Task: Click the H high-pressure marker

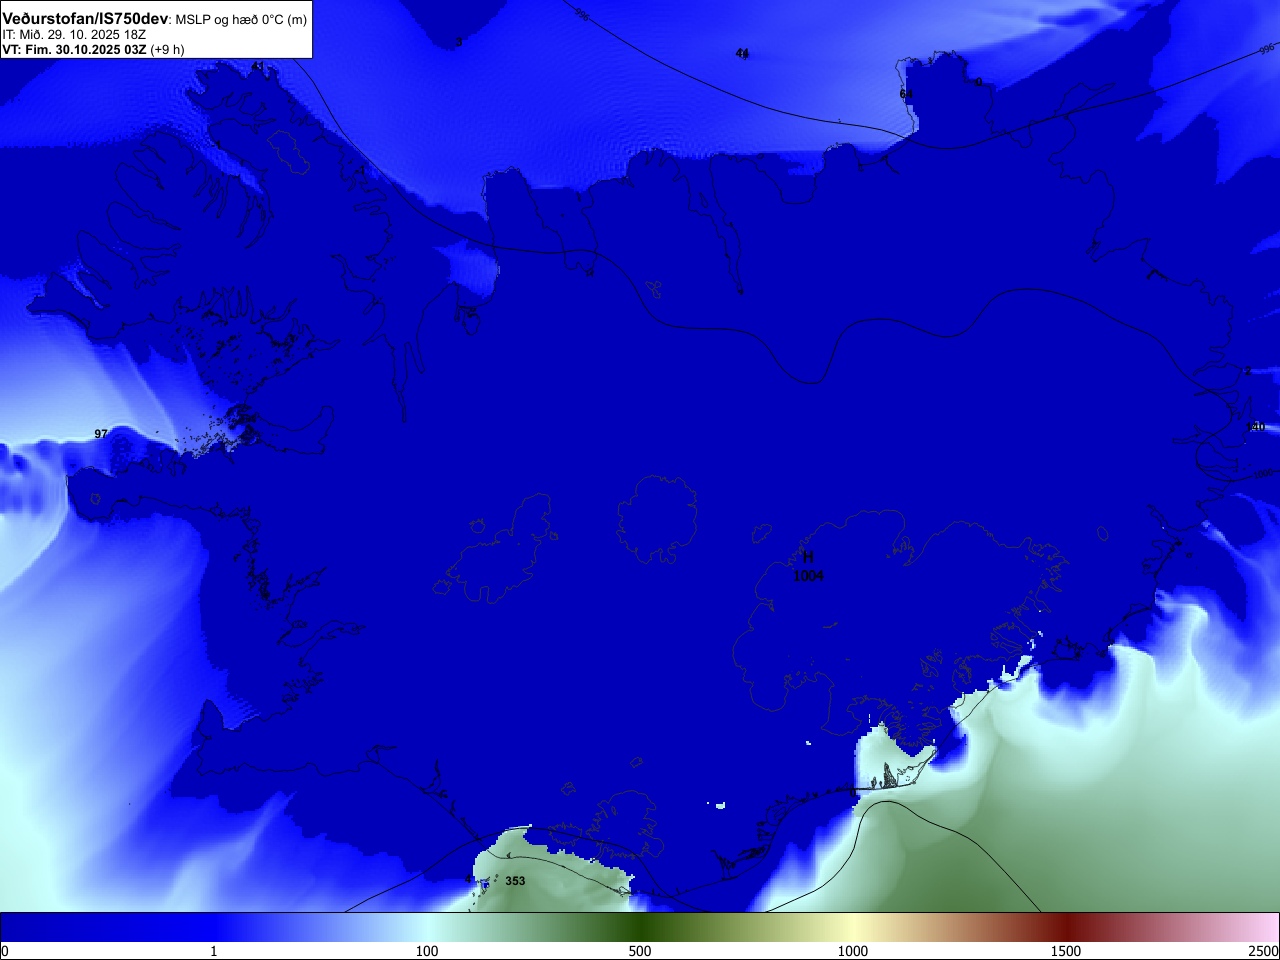Action: 808,557
